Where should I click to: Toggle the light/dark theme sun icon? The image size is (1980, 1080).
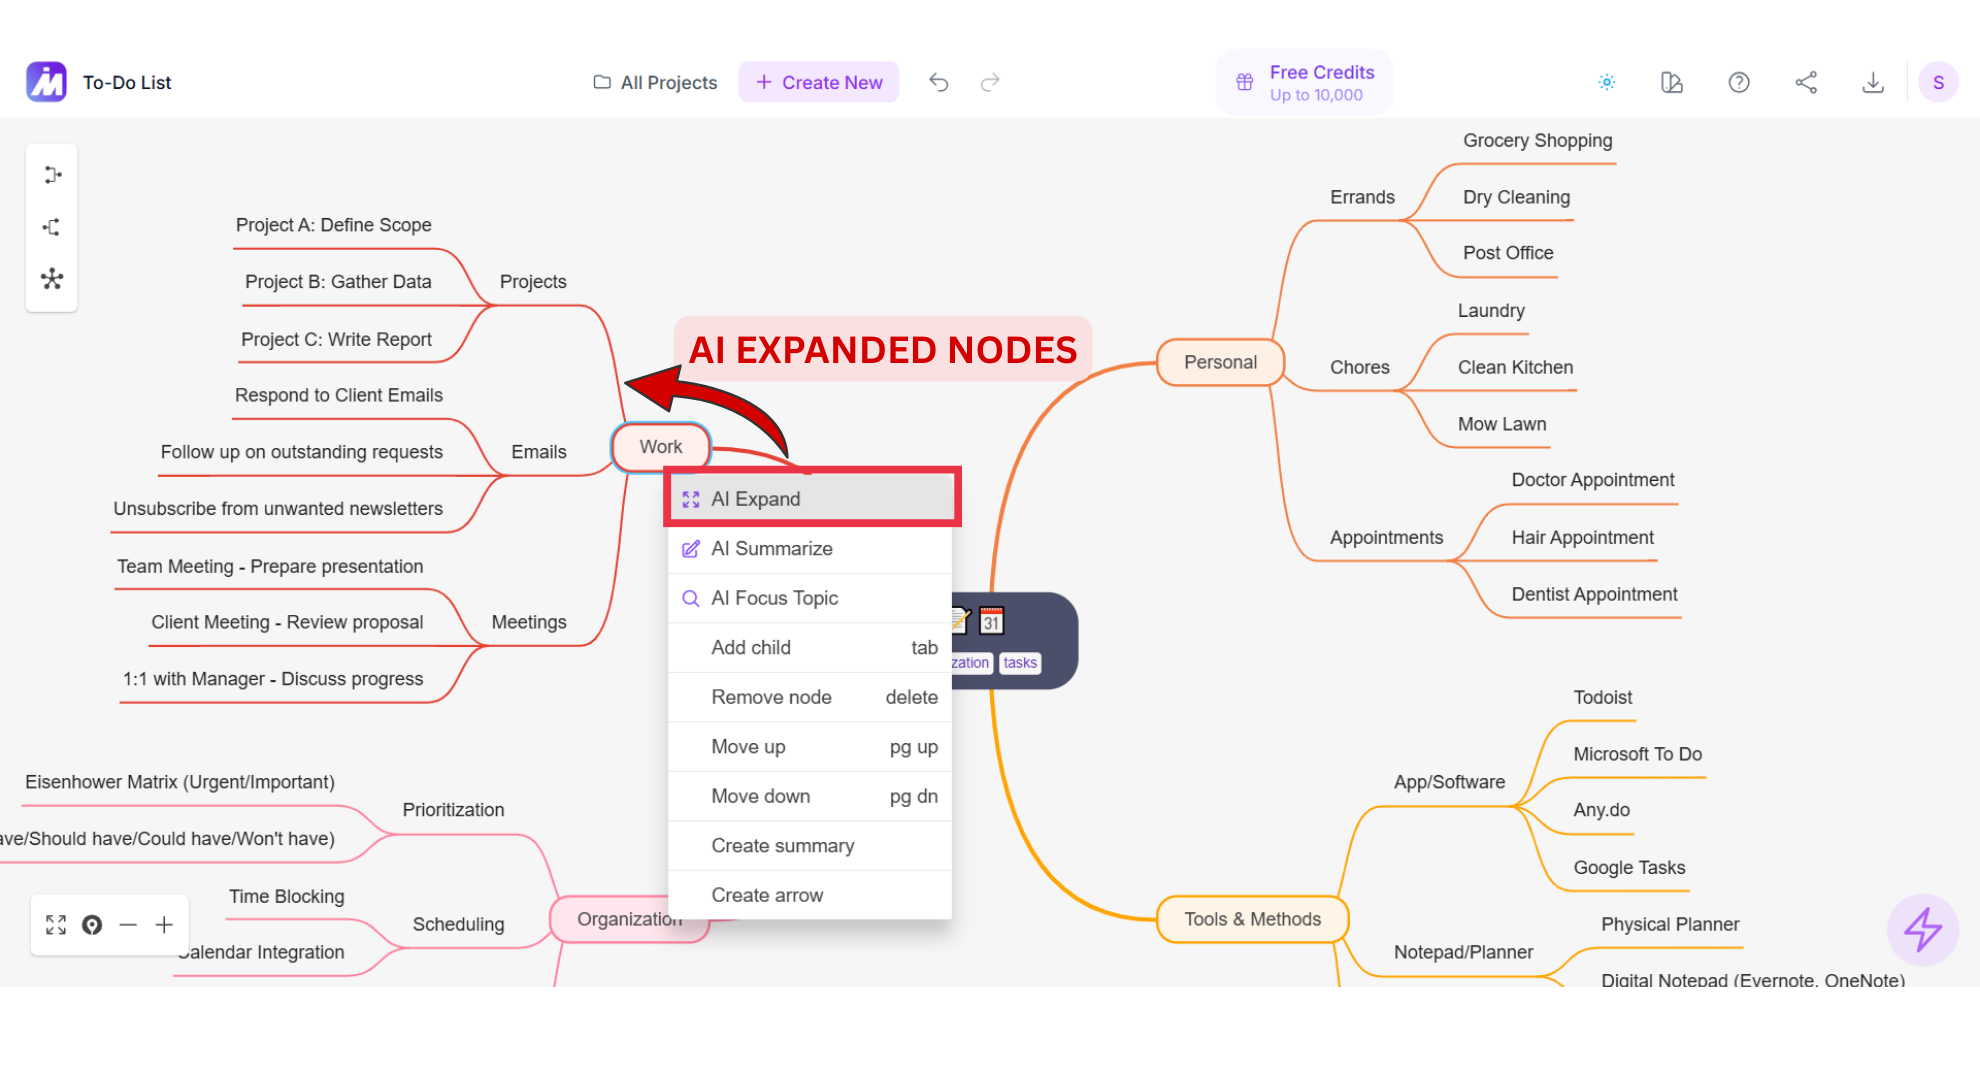pyautogui.click(x=1607, y=82)
